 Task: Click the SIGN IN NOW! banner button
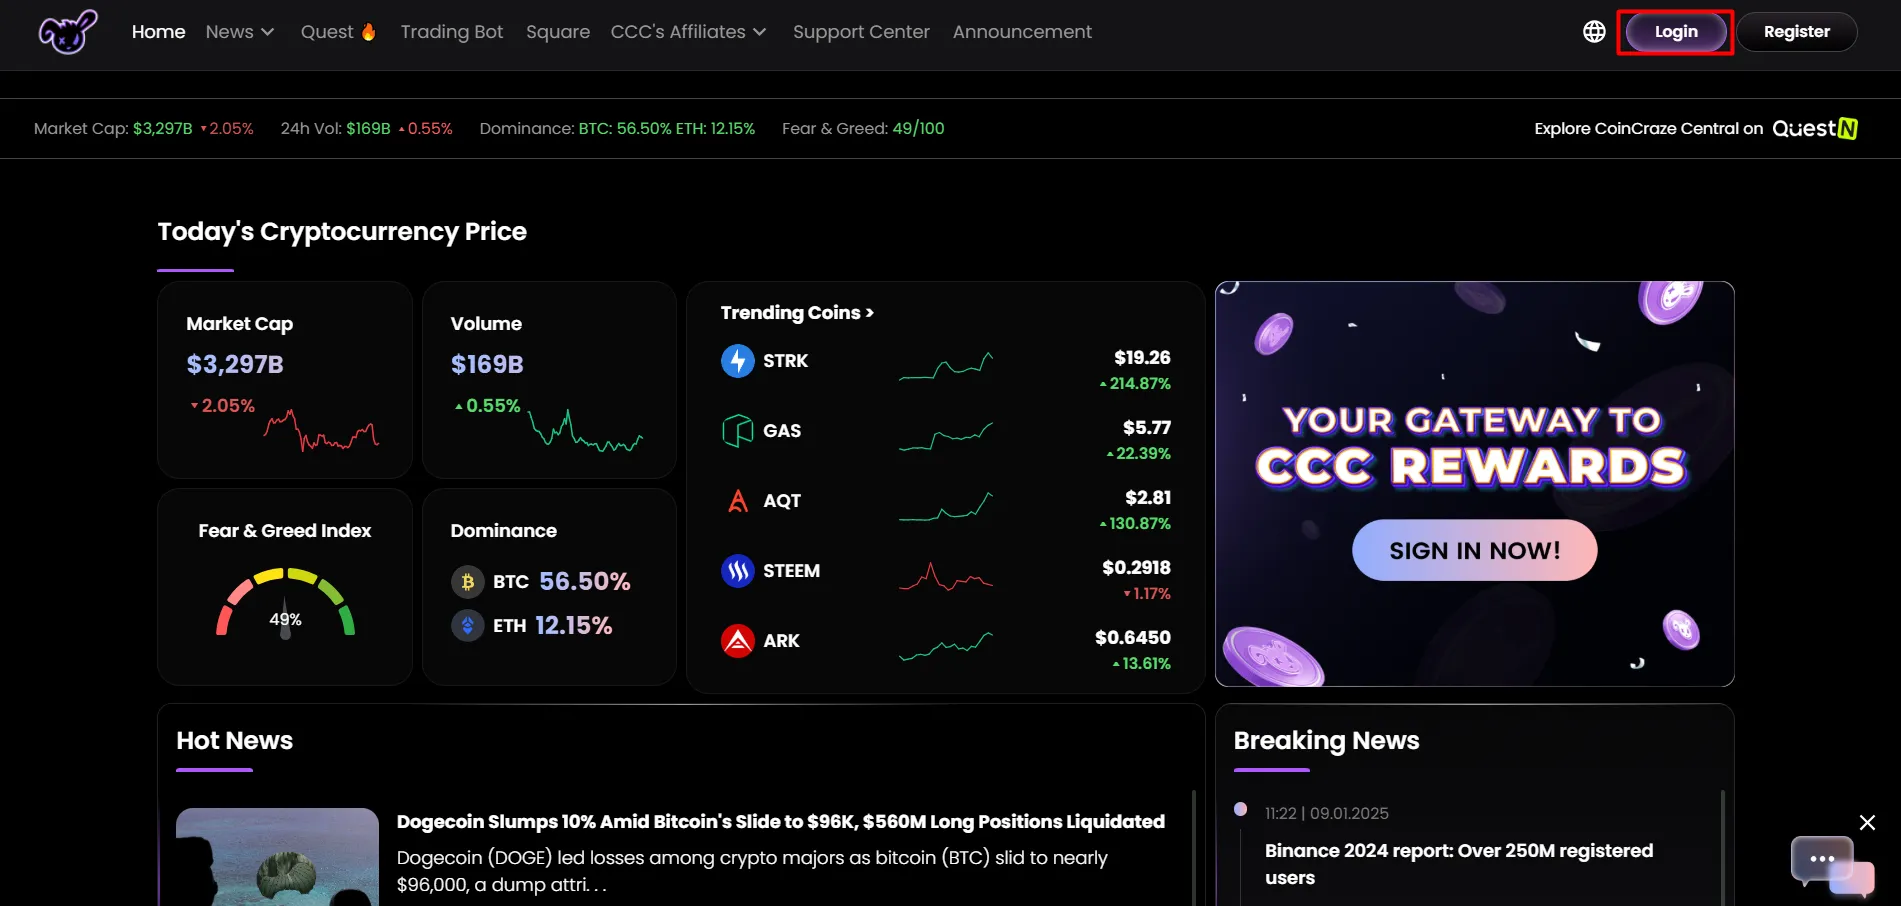(1474, 550)
